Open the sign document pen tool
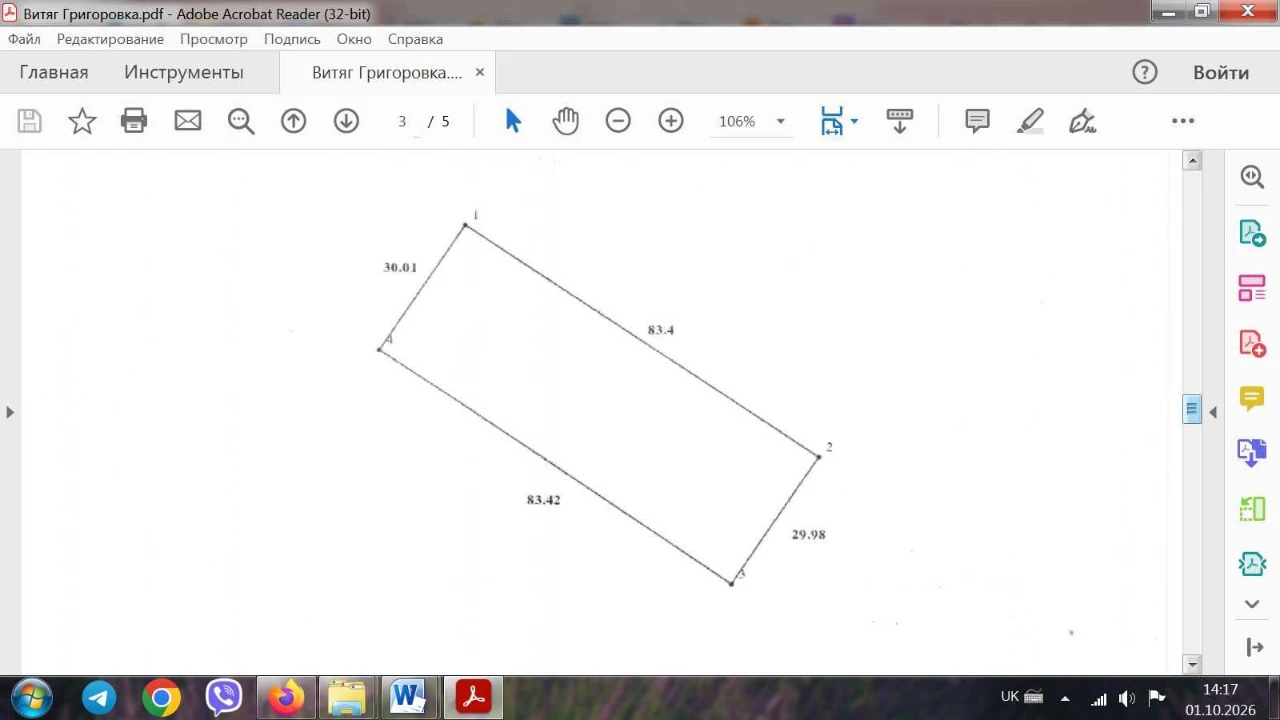Viewport: 1280px width, 720px height. (x=1083, y=121)
